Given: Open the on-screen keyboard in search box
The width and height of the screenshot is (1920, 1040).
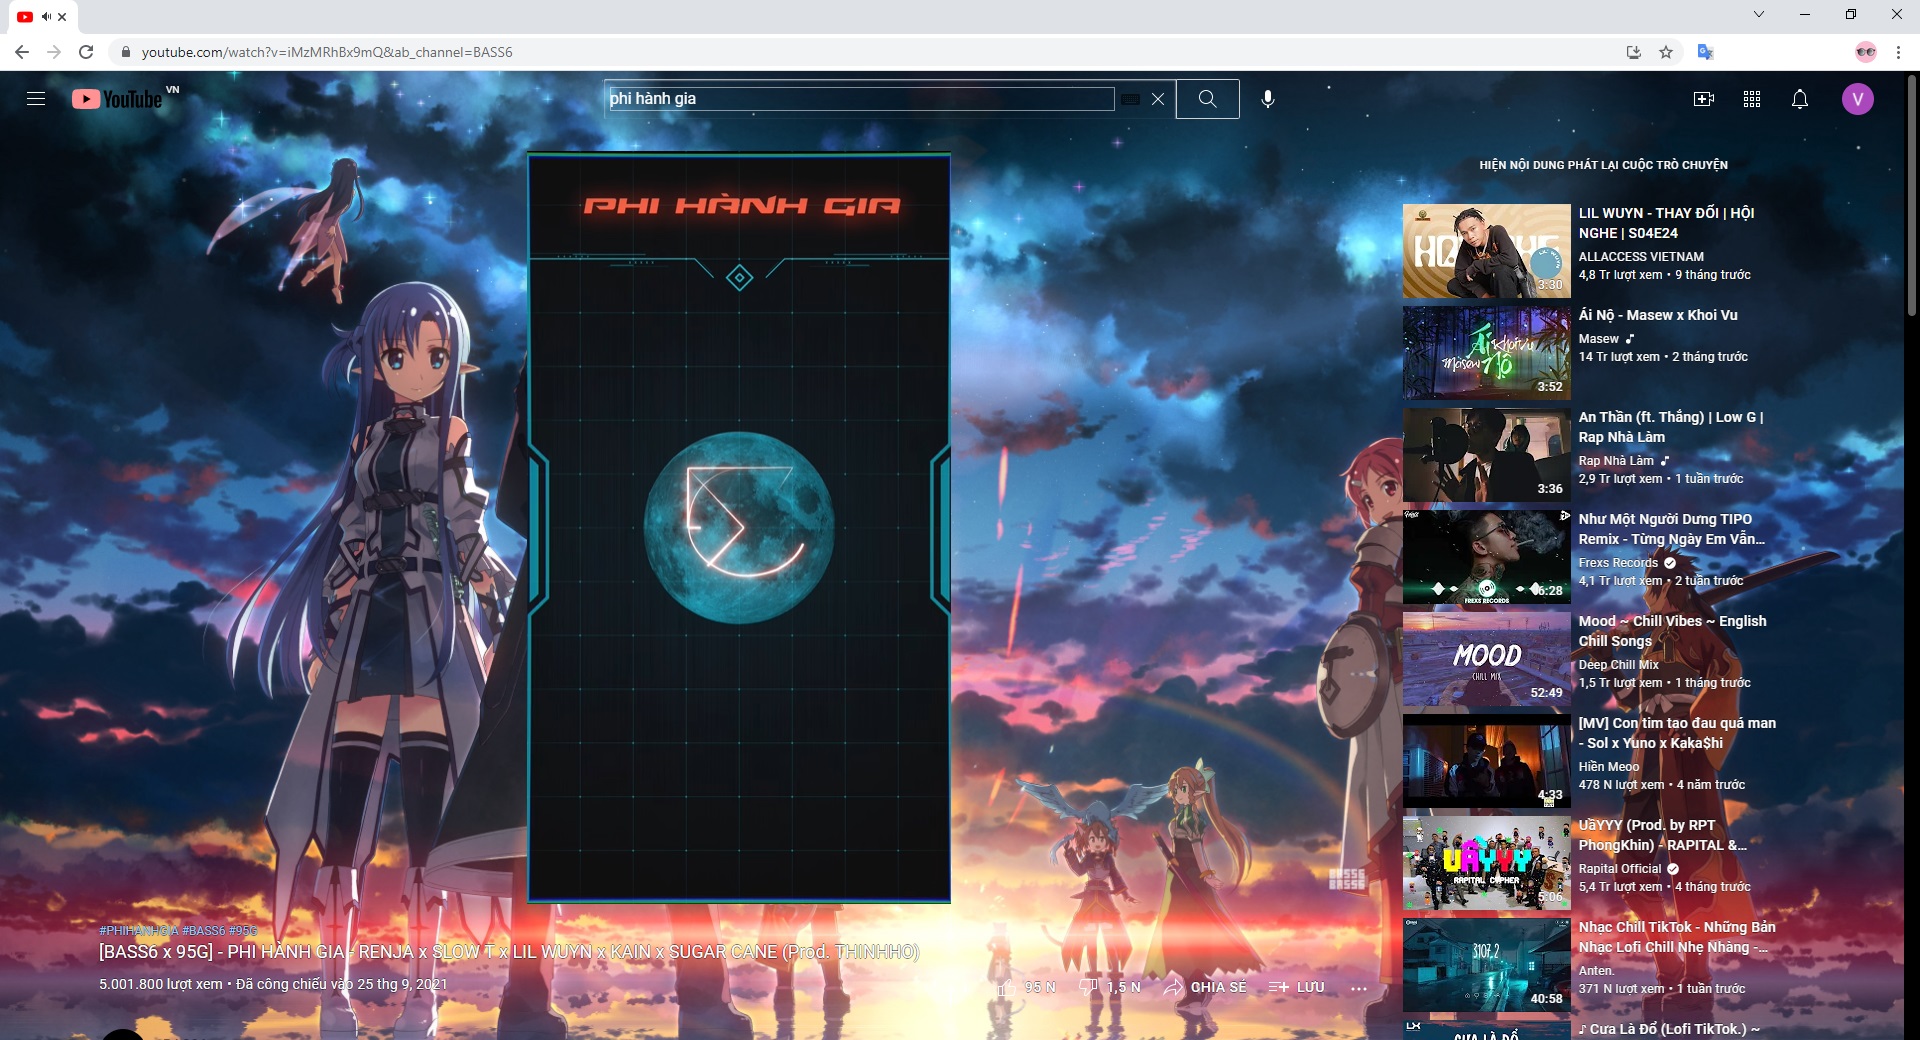Looking at the screenshot, I should (1131, 99).
